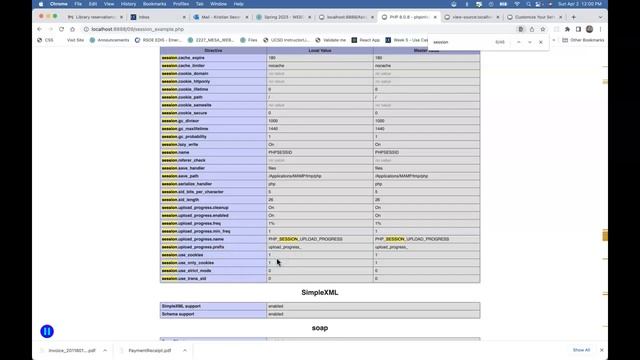The width and height of the screenshot is (640, 360).
Task: Open the Window menu
Action: (218, 4)
